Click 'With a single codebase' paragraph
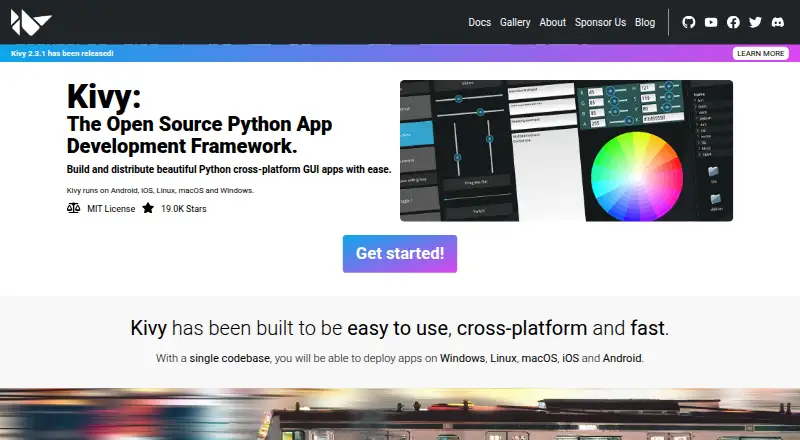 tap(400, 358)
